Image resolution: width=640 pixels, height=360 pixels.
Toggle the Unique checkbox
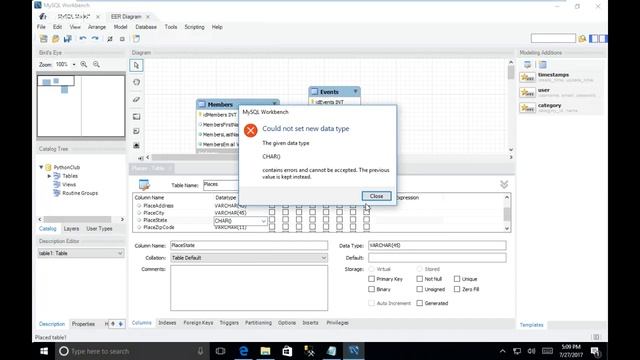tap(457, 279)
